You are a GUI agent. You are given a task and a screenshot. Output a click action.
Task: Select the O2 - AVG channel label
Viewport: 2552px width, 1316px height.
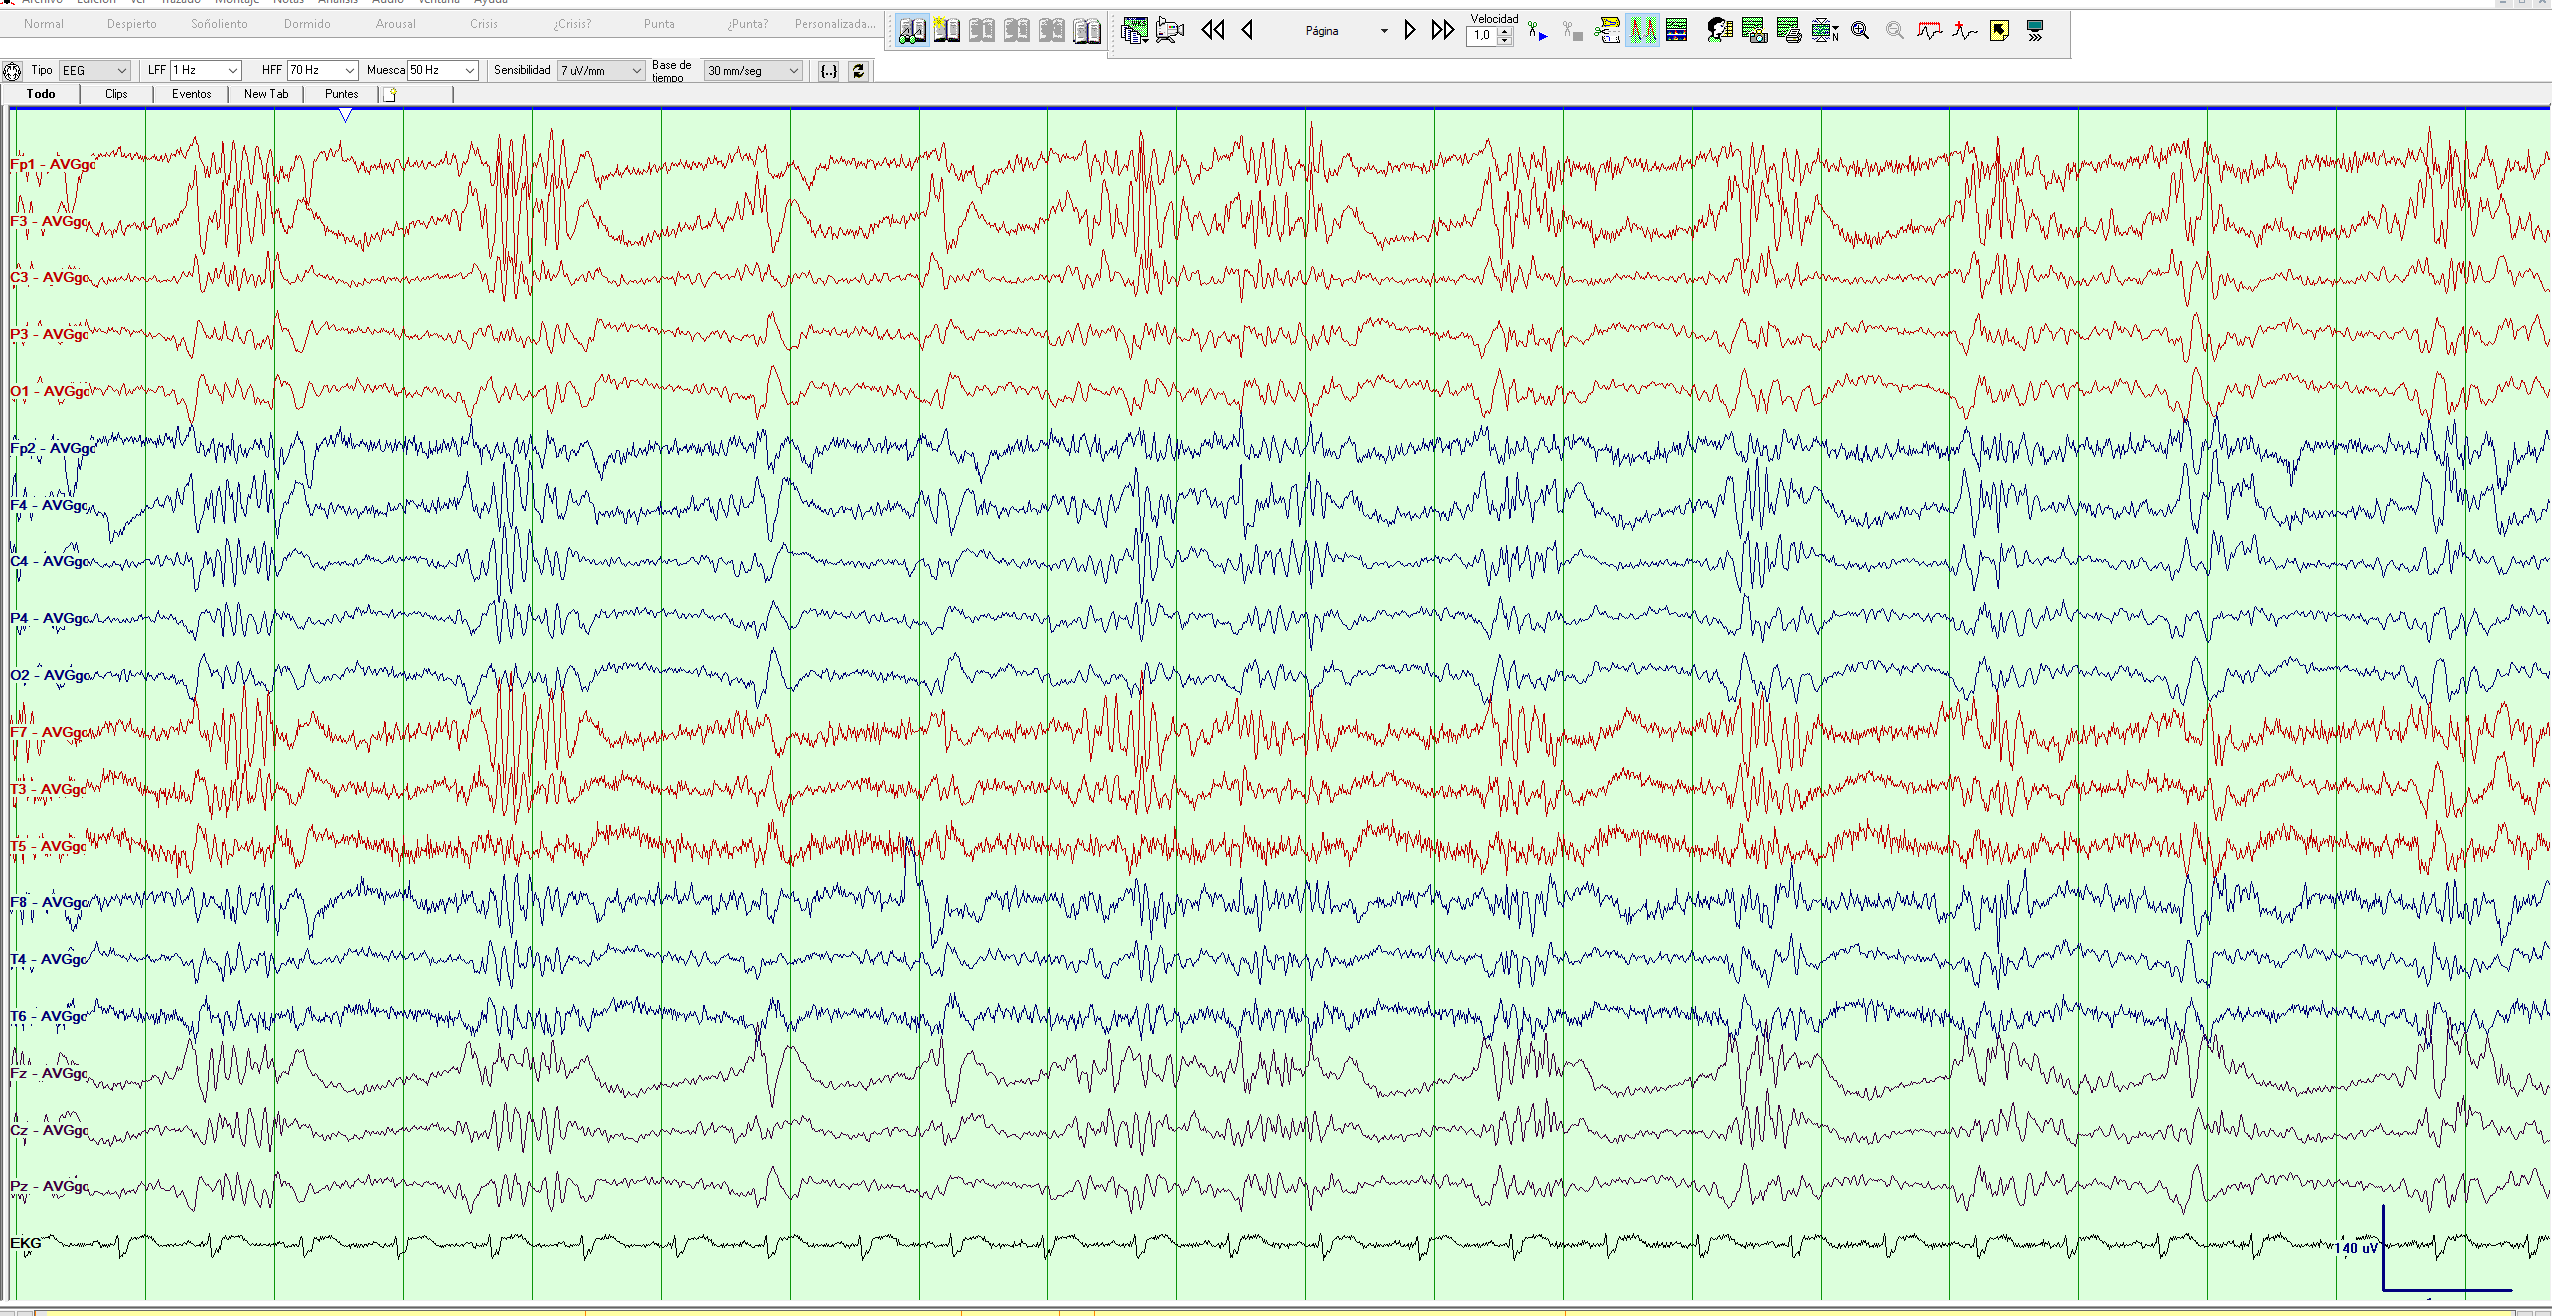(x=50, y=675)
